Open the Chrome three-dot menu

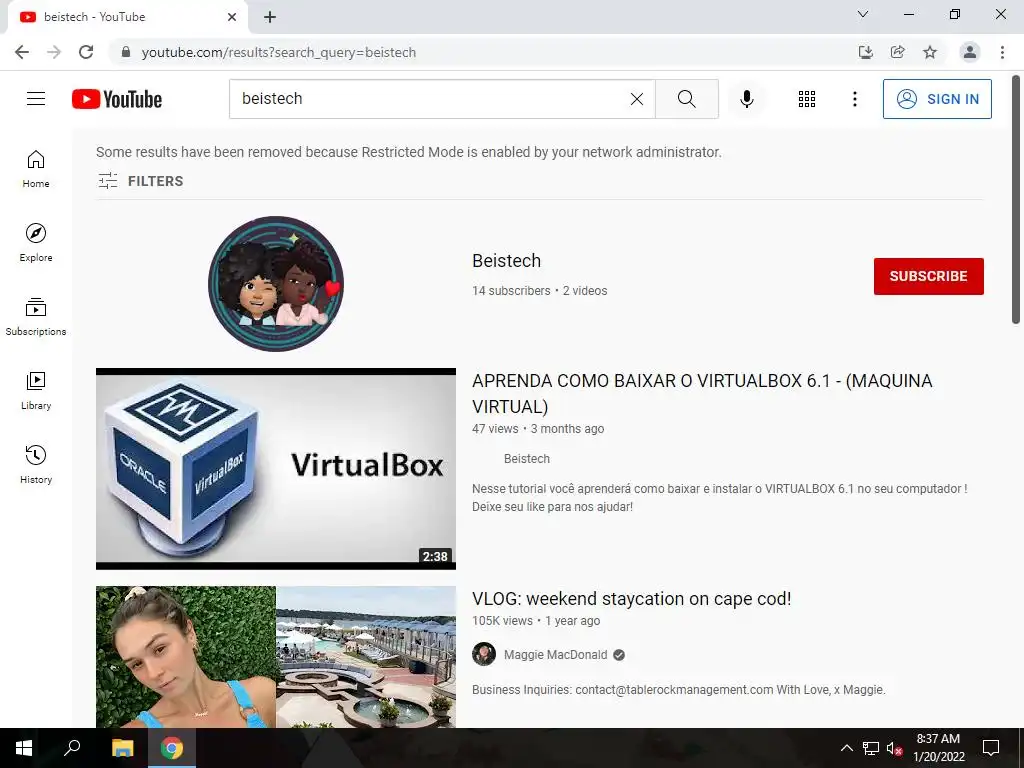pos(1002,52)
